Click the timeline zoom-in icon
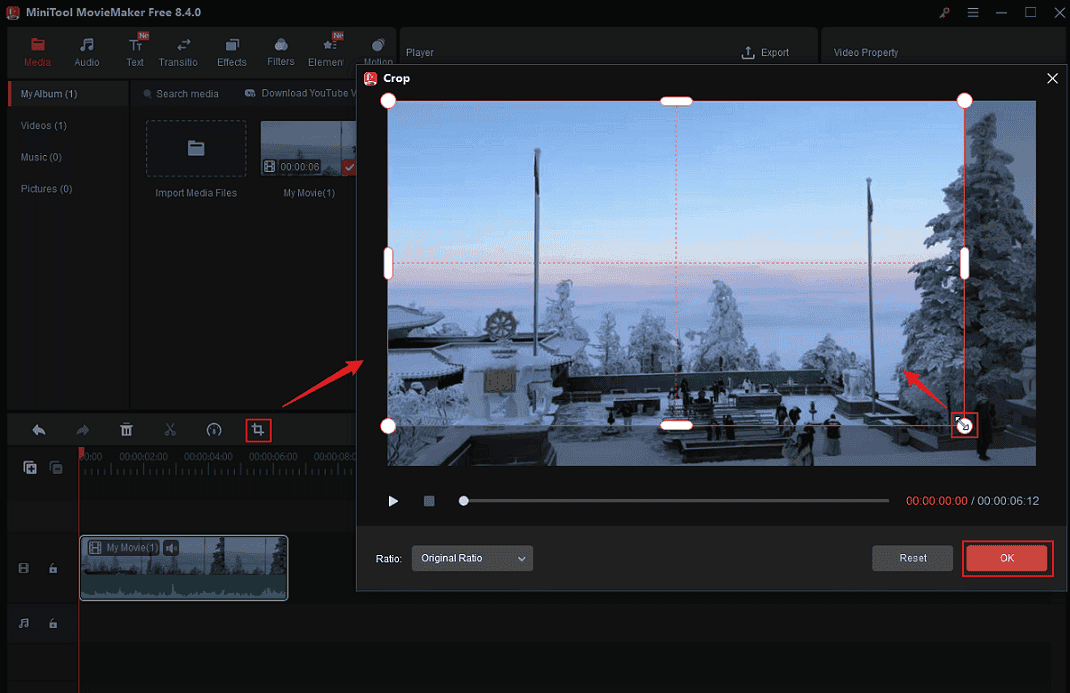The width and height of the screenshot is (1070, 693). [x=30, y=467]
